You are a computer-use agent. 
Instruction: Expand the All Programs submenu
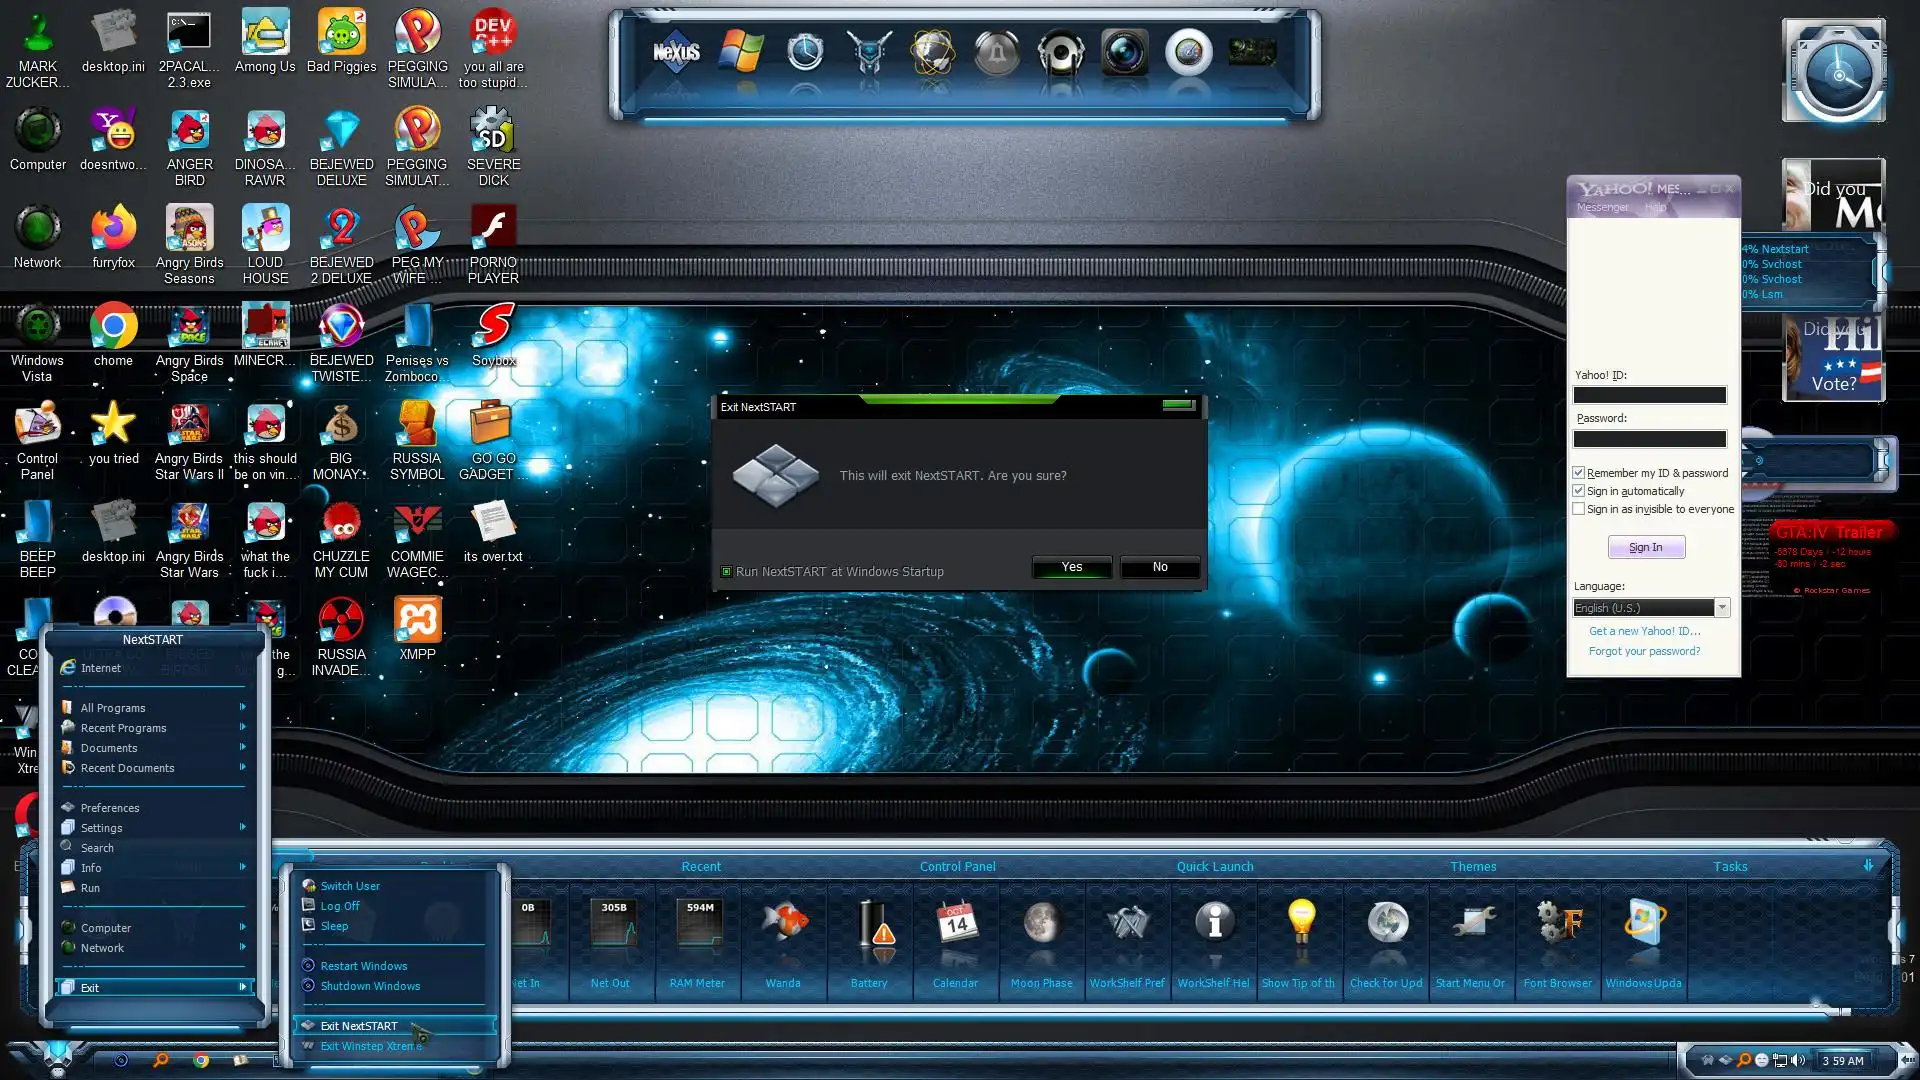113,708
